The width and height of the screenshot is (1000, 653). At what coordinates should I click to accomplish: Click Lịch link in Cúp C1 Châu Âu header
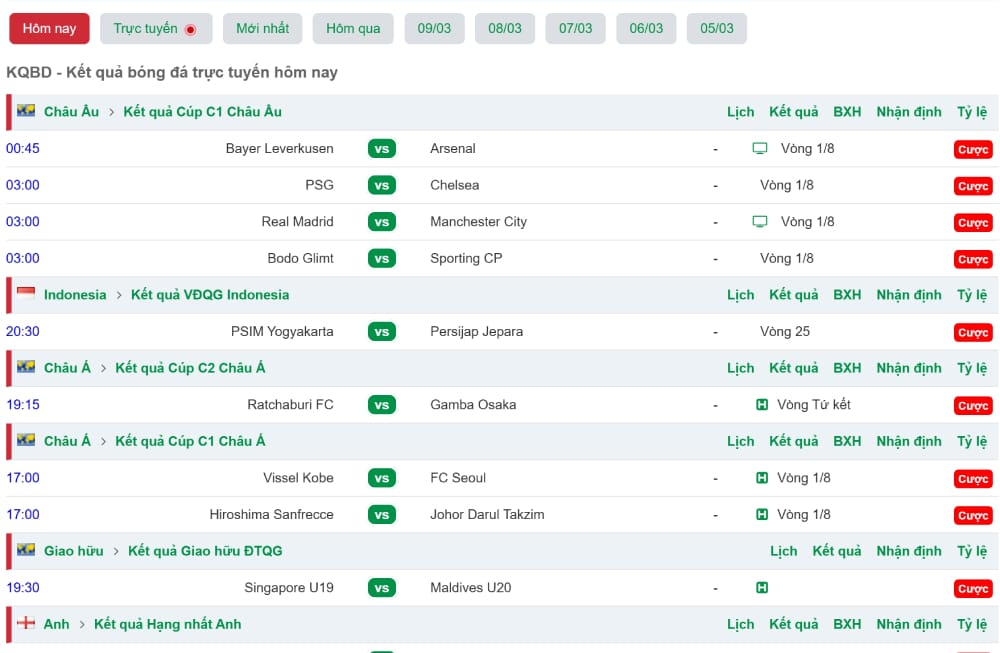tap(740, 112)
